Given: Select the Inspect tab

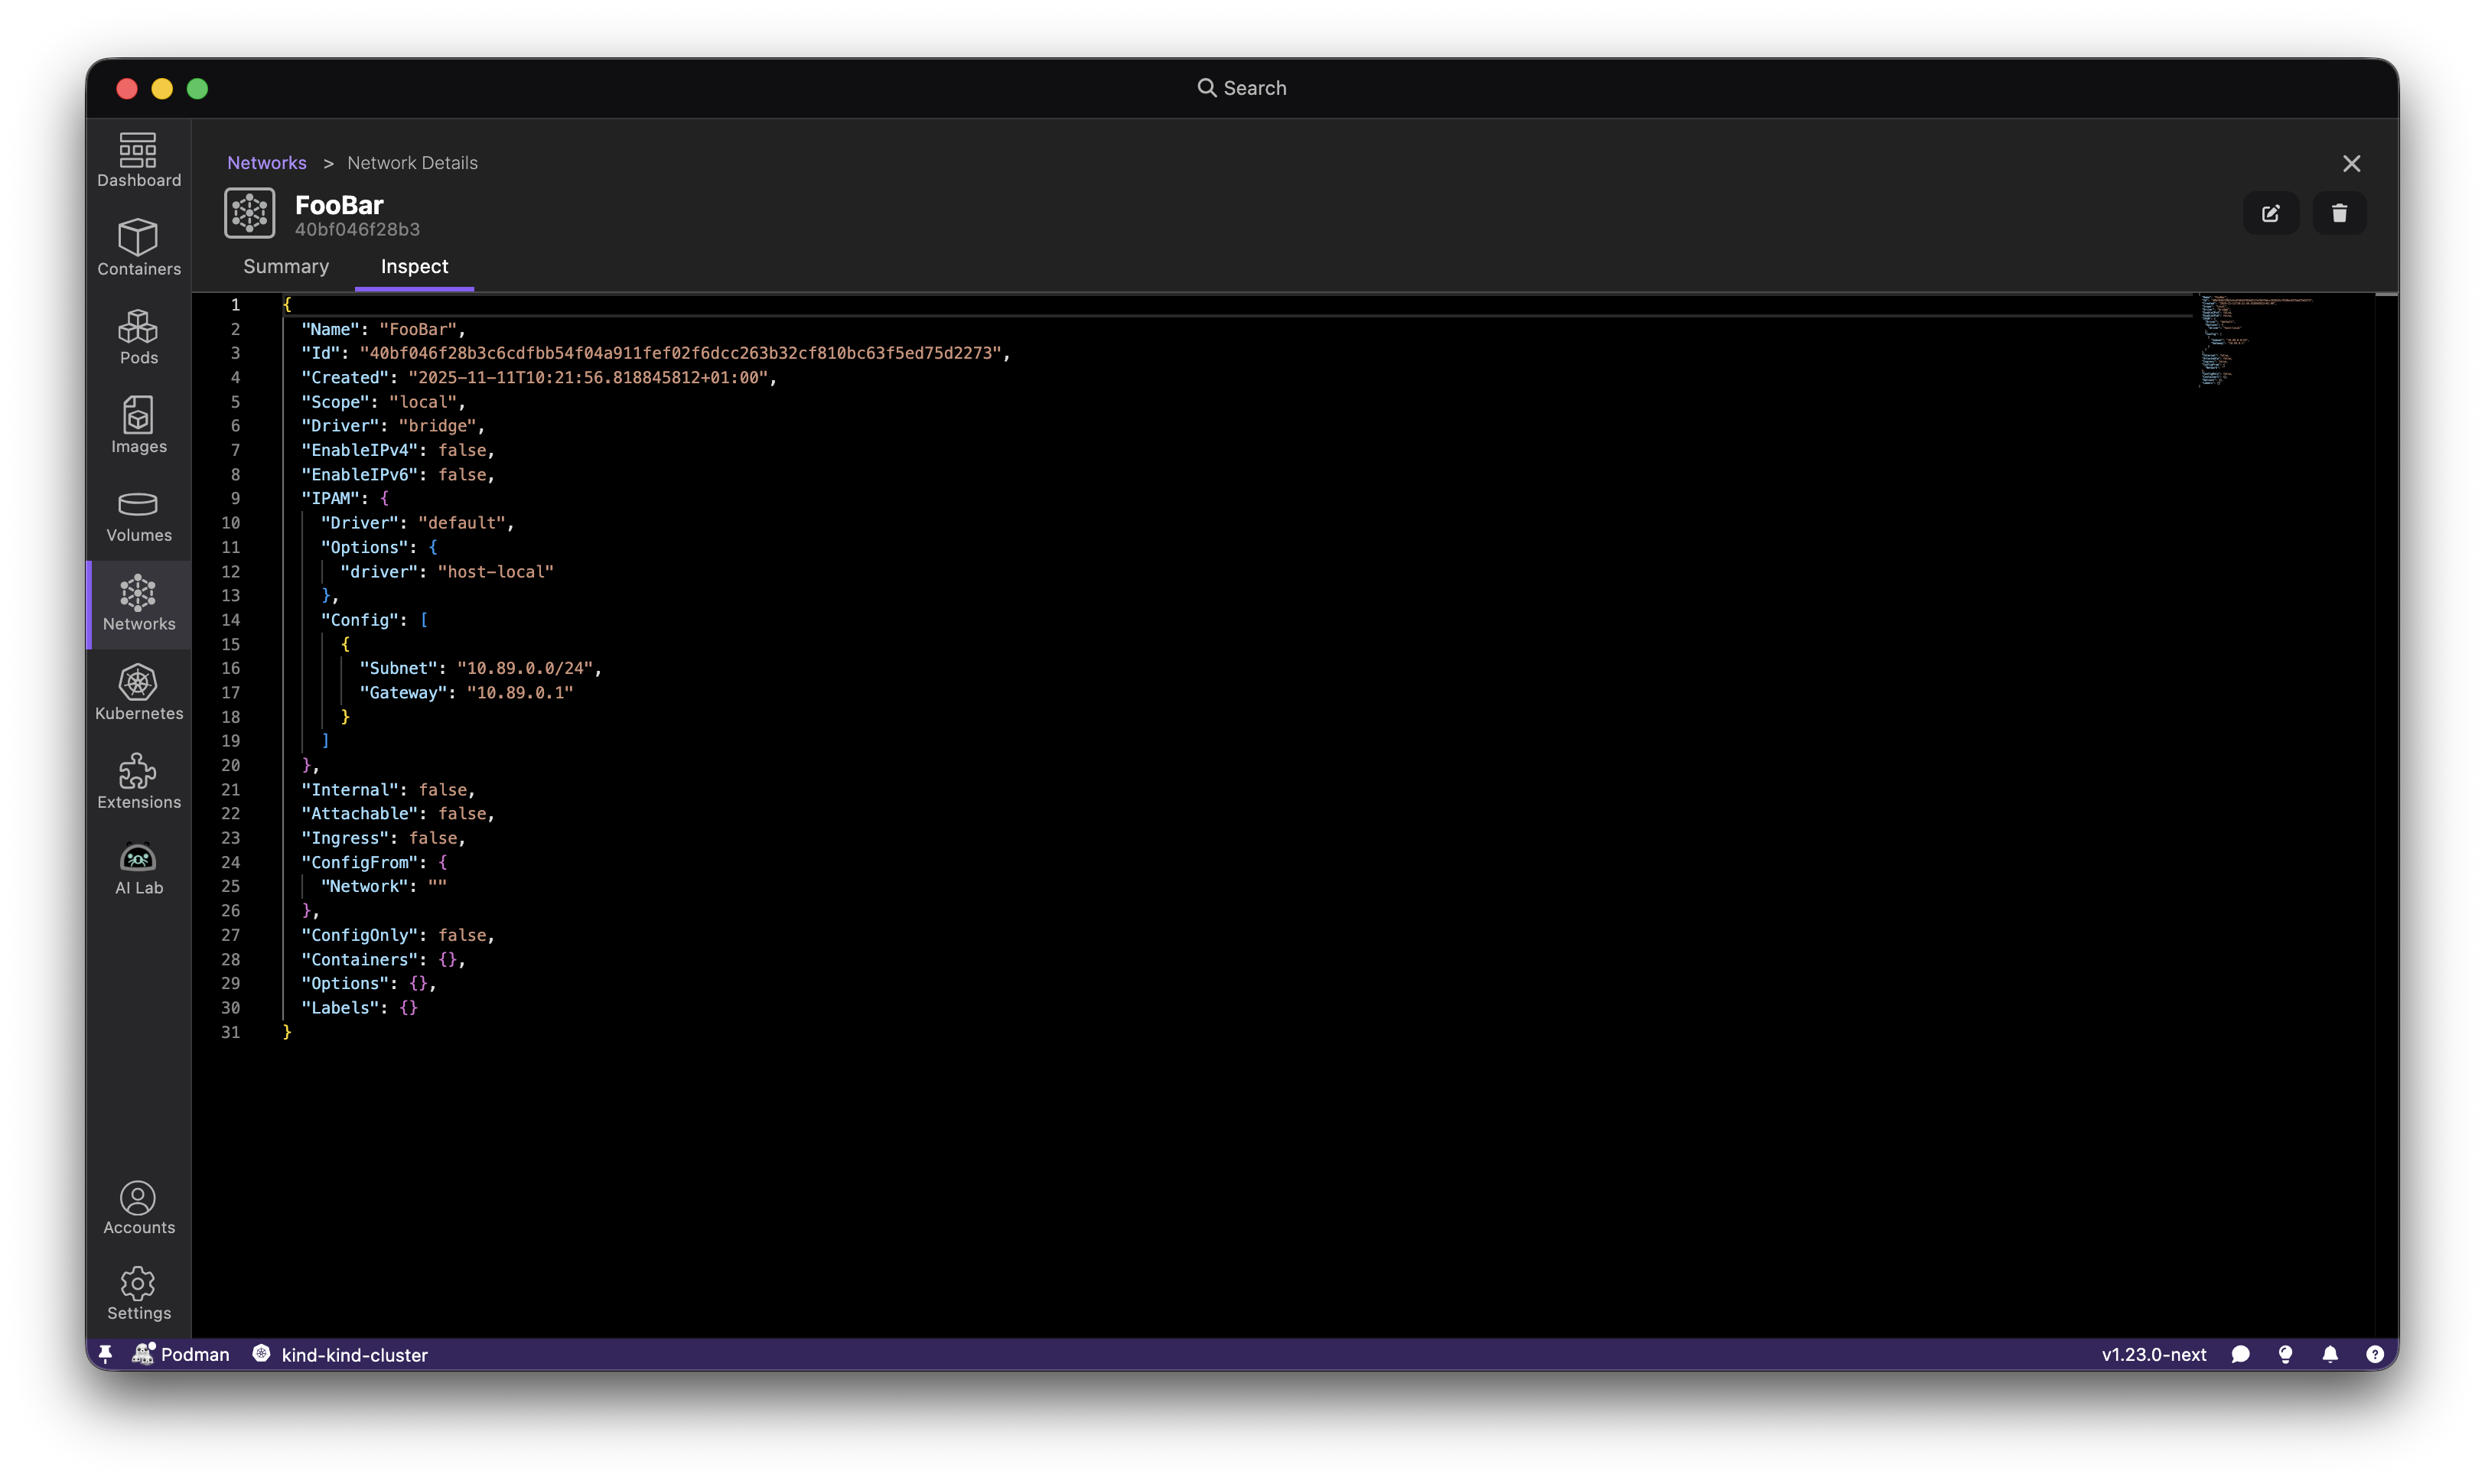Looking at the screenshot, I should [414, 266].
